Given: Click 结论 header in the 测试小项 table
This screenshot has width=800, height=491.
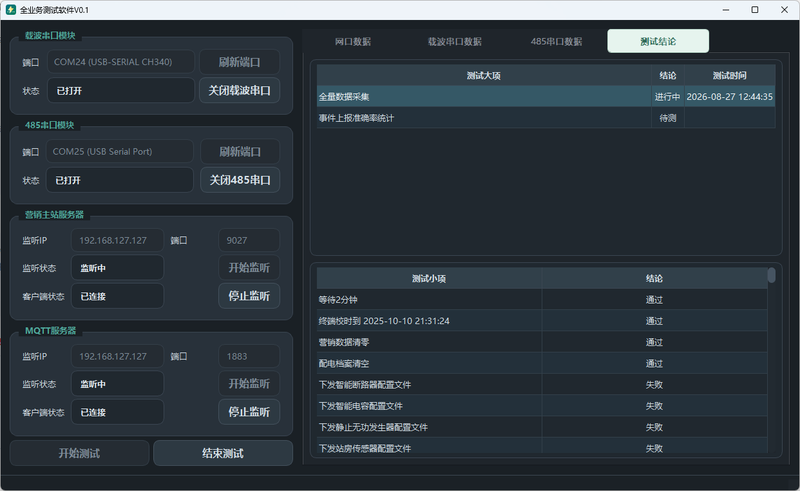Looking at the screenshot, I should click(x=654, y=278).
